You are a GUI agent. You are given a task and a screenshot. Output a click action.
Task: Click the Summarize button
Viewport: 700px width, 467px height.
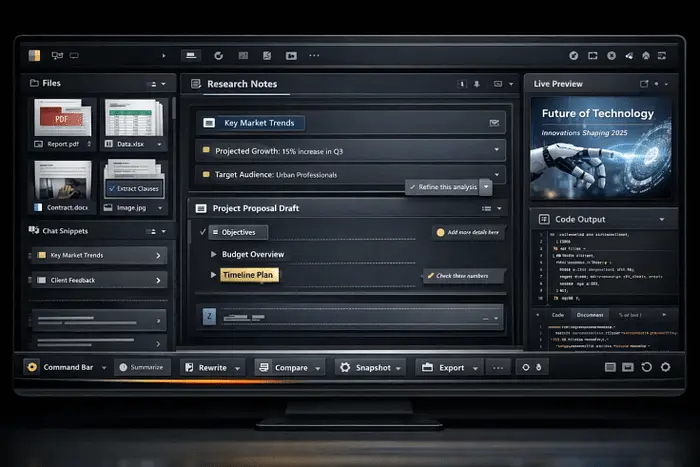140,367
